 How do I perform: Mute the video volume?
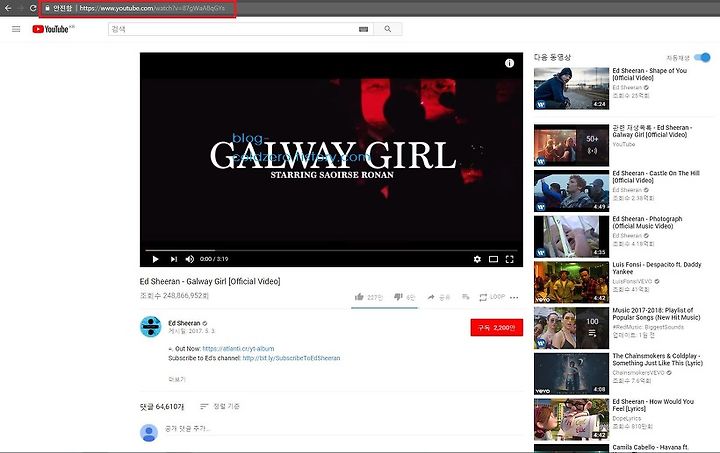click(x=190, y=259)
